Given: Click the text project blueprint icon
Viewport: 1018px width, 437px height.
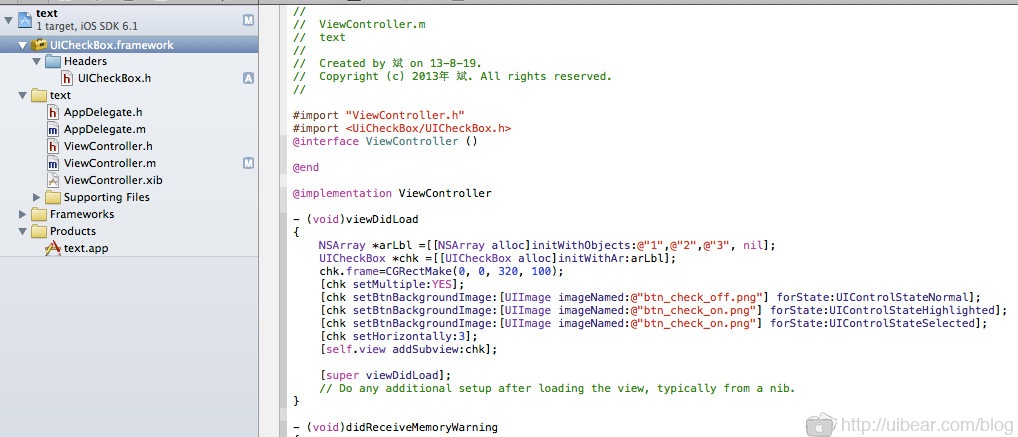Looking at the screenshot, I should click(x=25, y=19).
